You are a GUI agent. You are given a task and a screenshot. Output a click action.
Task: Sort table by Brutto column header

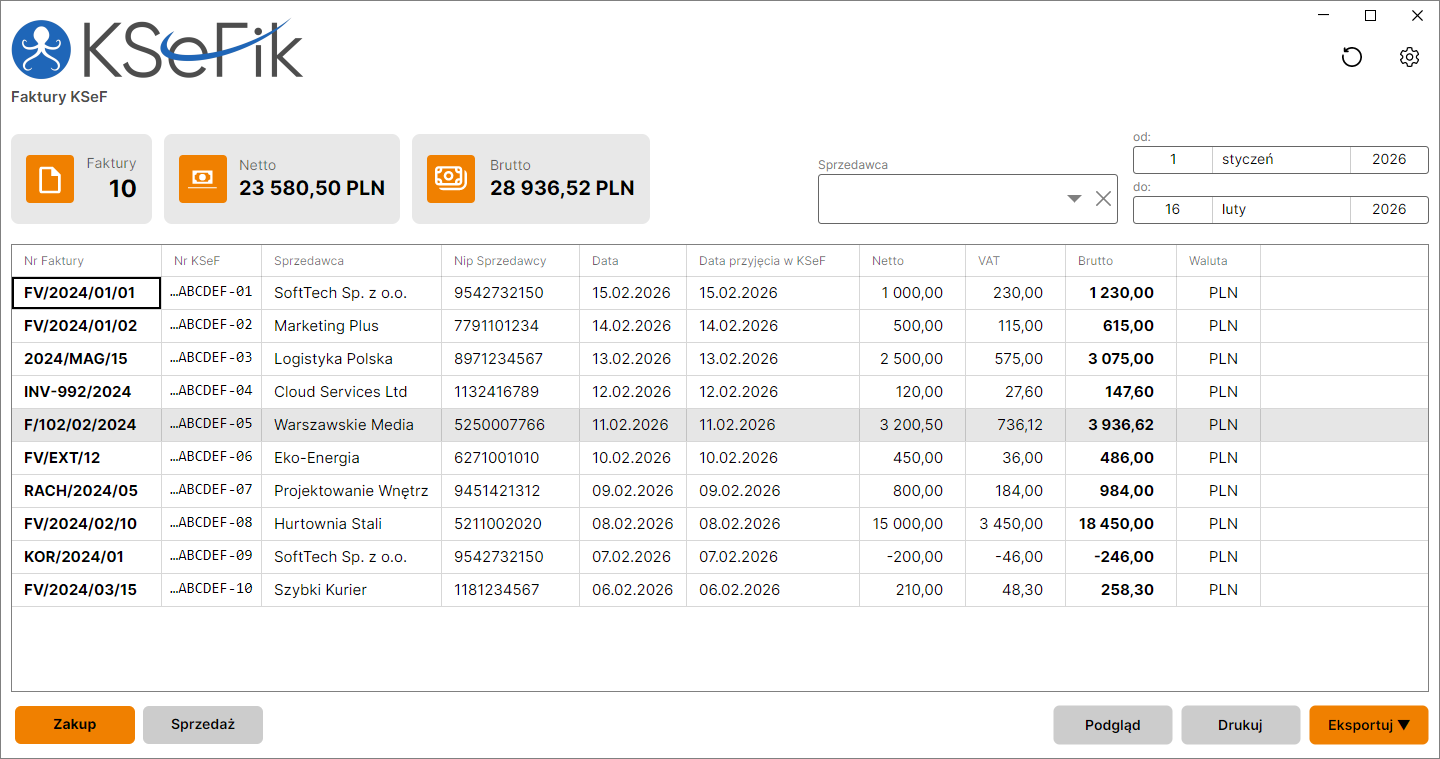tap(1096, 261)
